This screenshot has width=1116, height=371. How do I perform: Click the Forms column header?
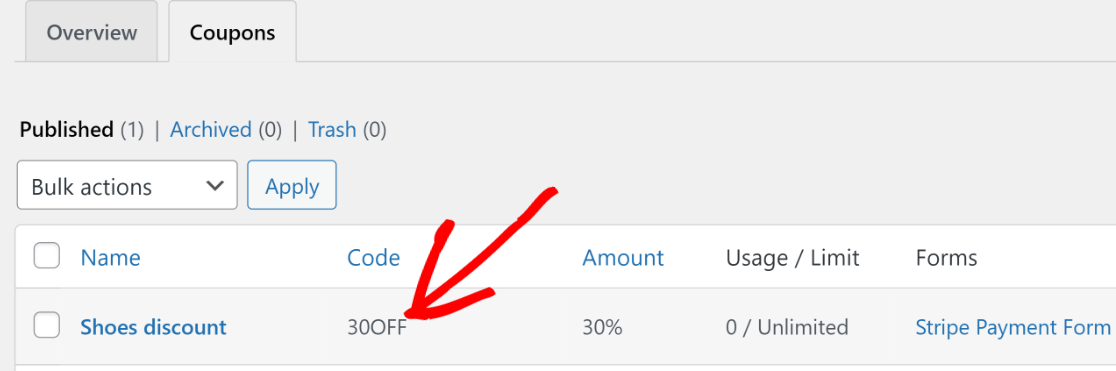946,257
